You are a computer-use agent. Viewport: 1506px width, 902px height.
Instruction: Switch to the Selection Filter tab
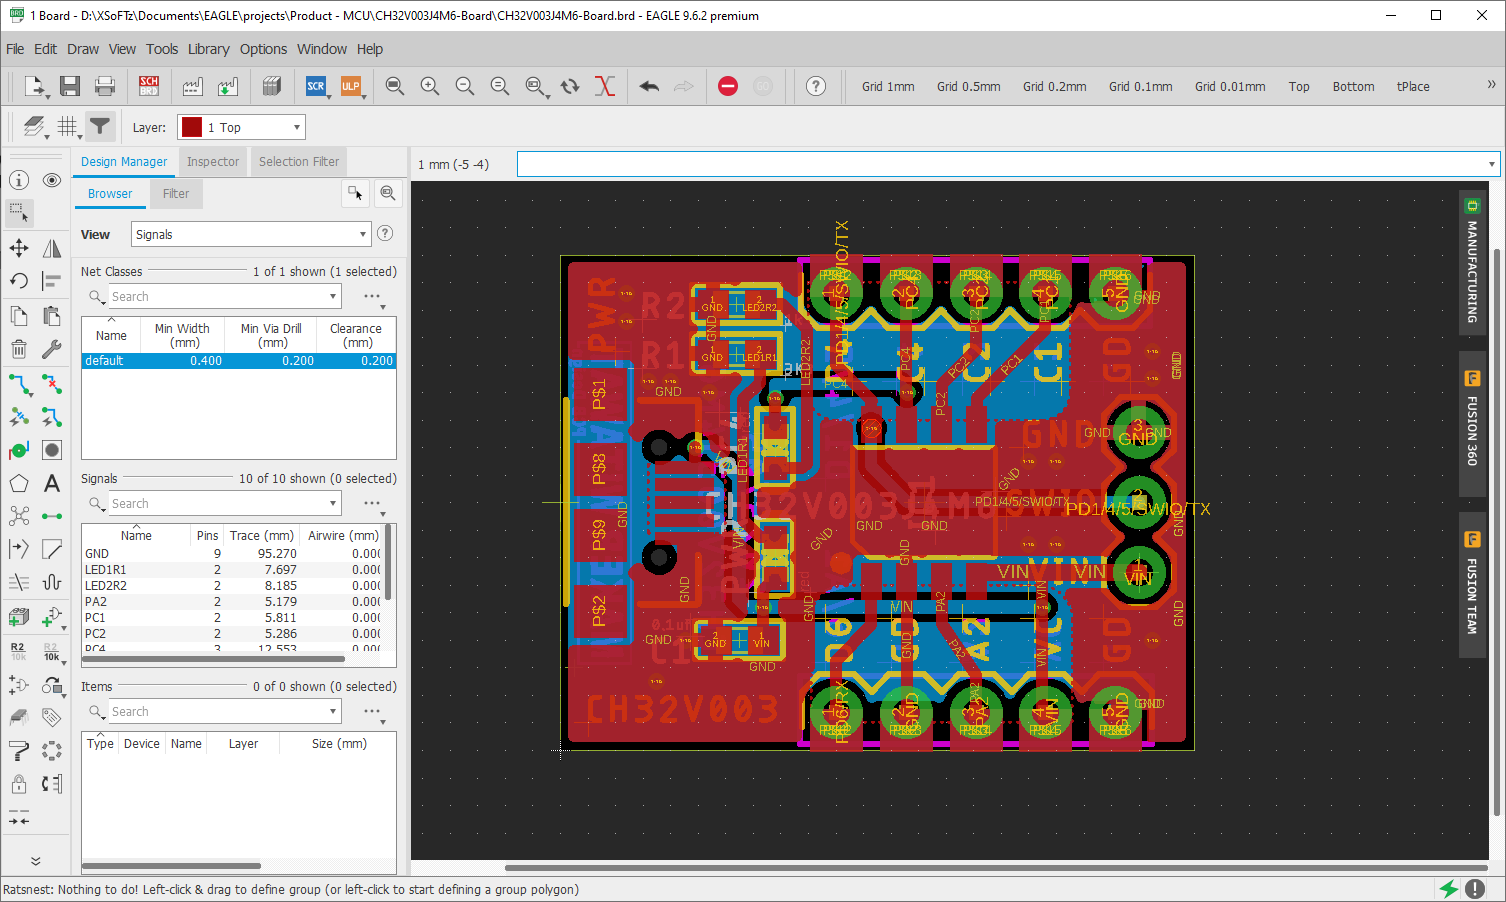[299, 161]
